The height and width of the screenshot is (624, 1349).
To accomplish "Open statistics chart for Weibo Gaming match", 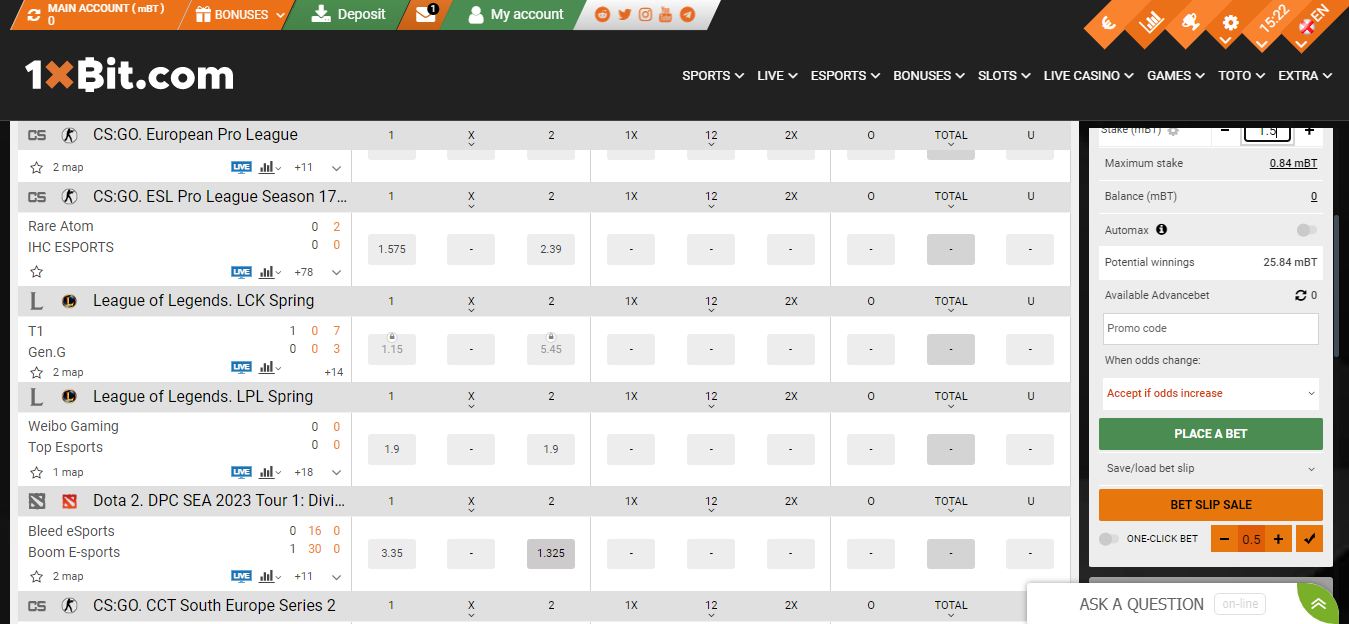I will [x=268, y=472].
